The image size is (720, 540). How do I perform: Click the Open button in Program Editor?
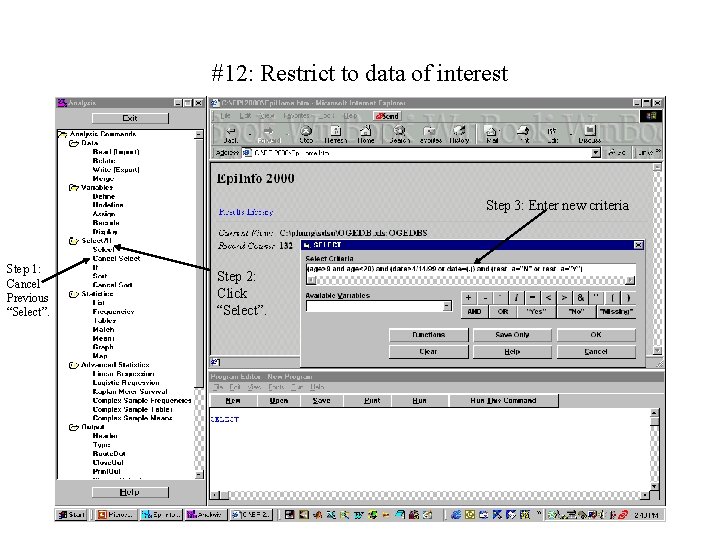pyautogui.click(x=279, y=401)
